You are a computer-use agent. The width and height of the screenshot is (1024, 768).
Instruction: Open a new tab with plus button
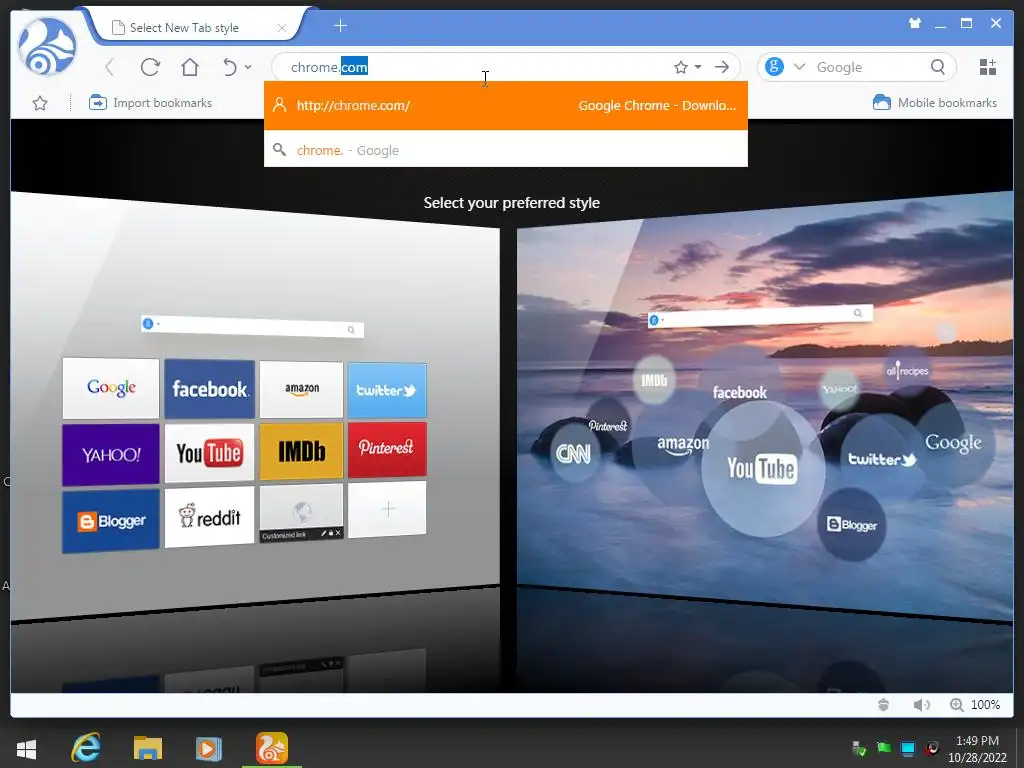point(340,26)
